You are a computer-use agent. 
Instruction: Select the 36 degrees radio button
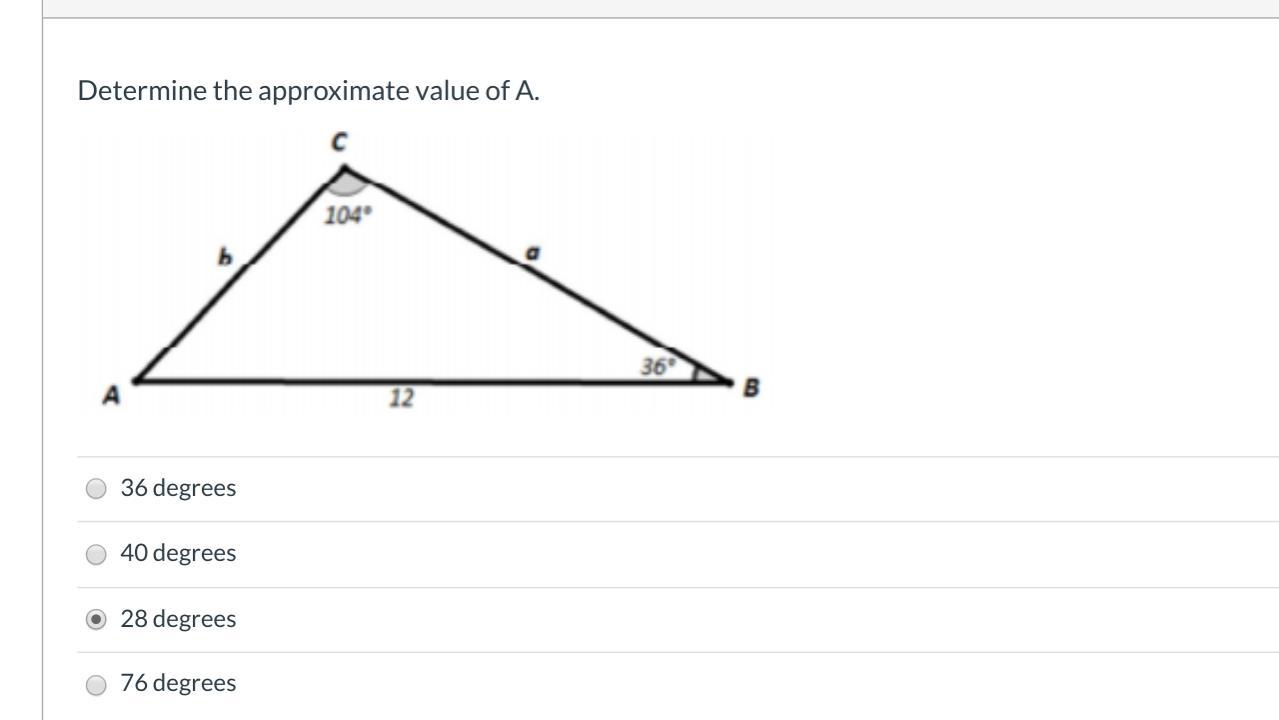click(96, 489)
